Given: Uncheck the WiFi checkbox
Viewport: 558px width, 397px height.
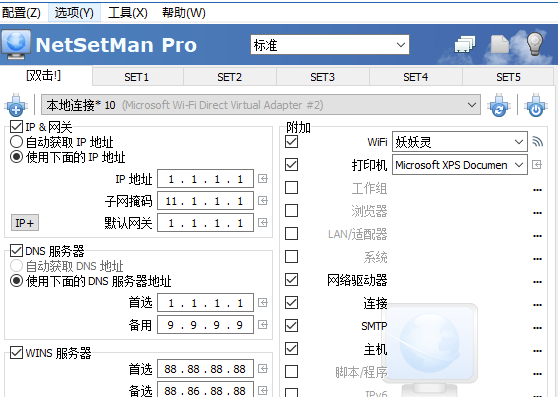Looking at the screenshot, I should 291,142.
